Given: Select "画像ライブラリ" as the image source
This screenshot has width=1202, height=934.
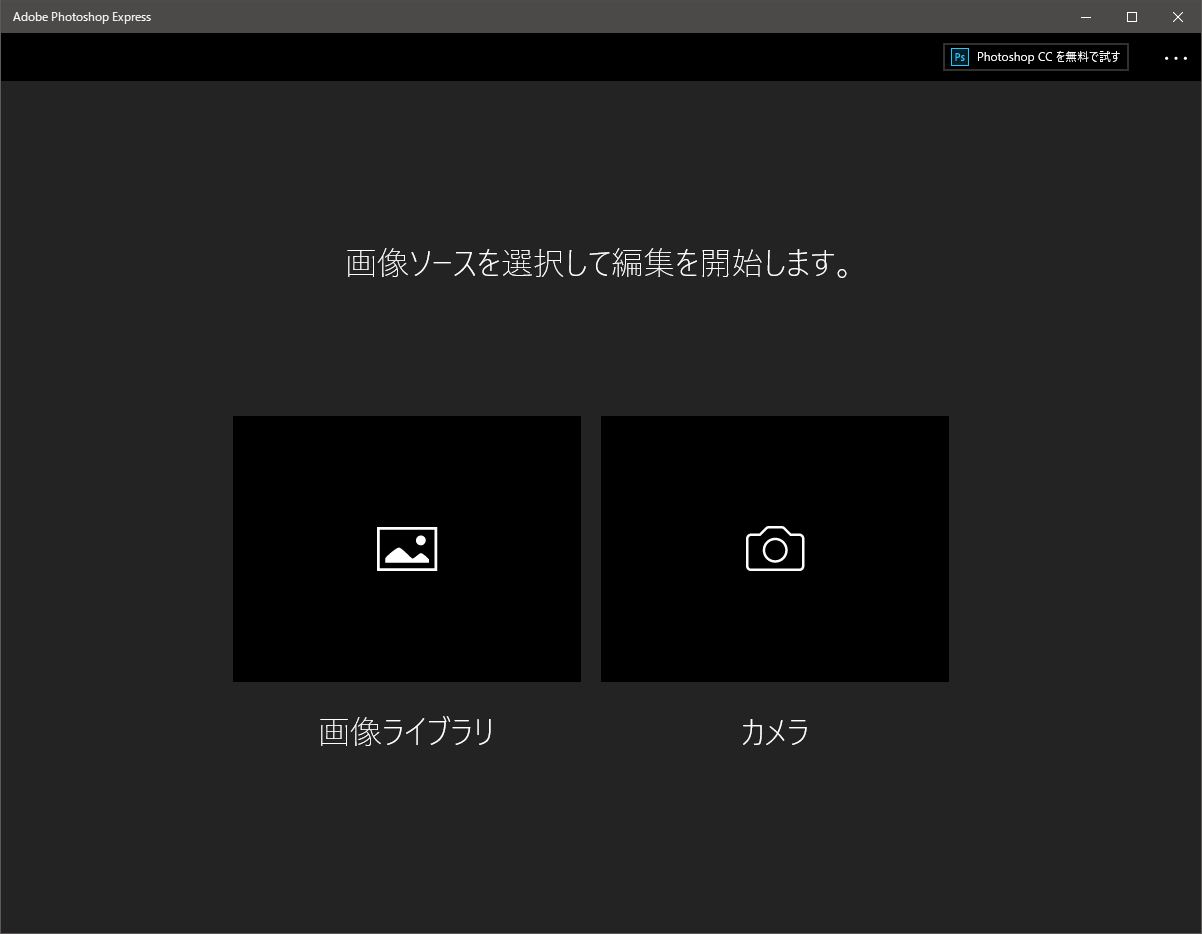Looking at the screenshot, I should tap(407, 731).
